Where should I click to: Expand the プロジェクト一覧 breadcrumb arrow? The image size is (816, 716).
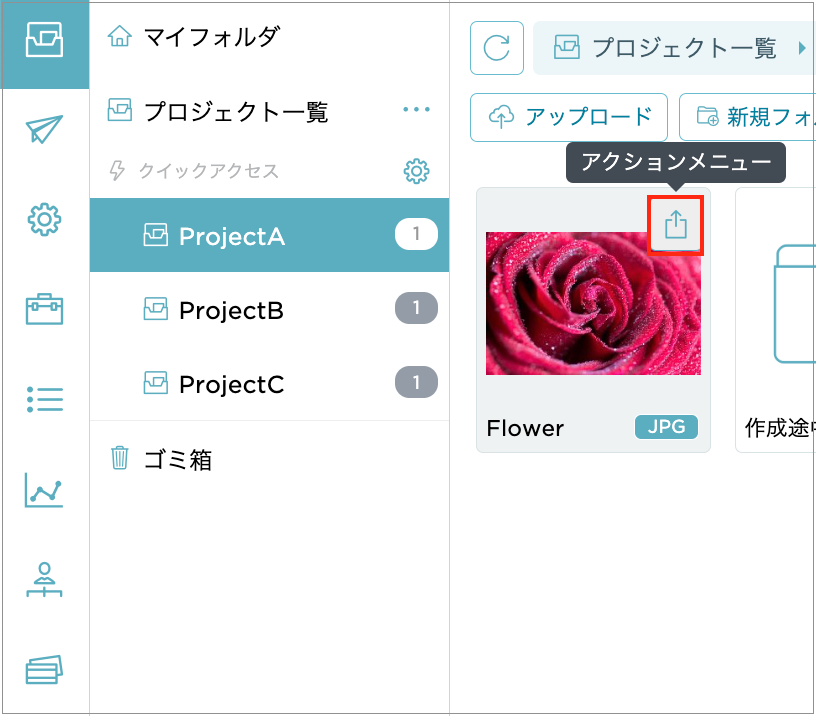tap(802, 48)
